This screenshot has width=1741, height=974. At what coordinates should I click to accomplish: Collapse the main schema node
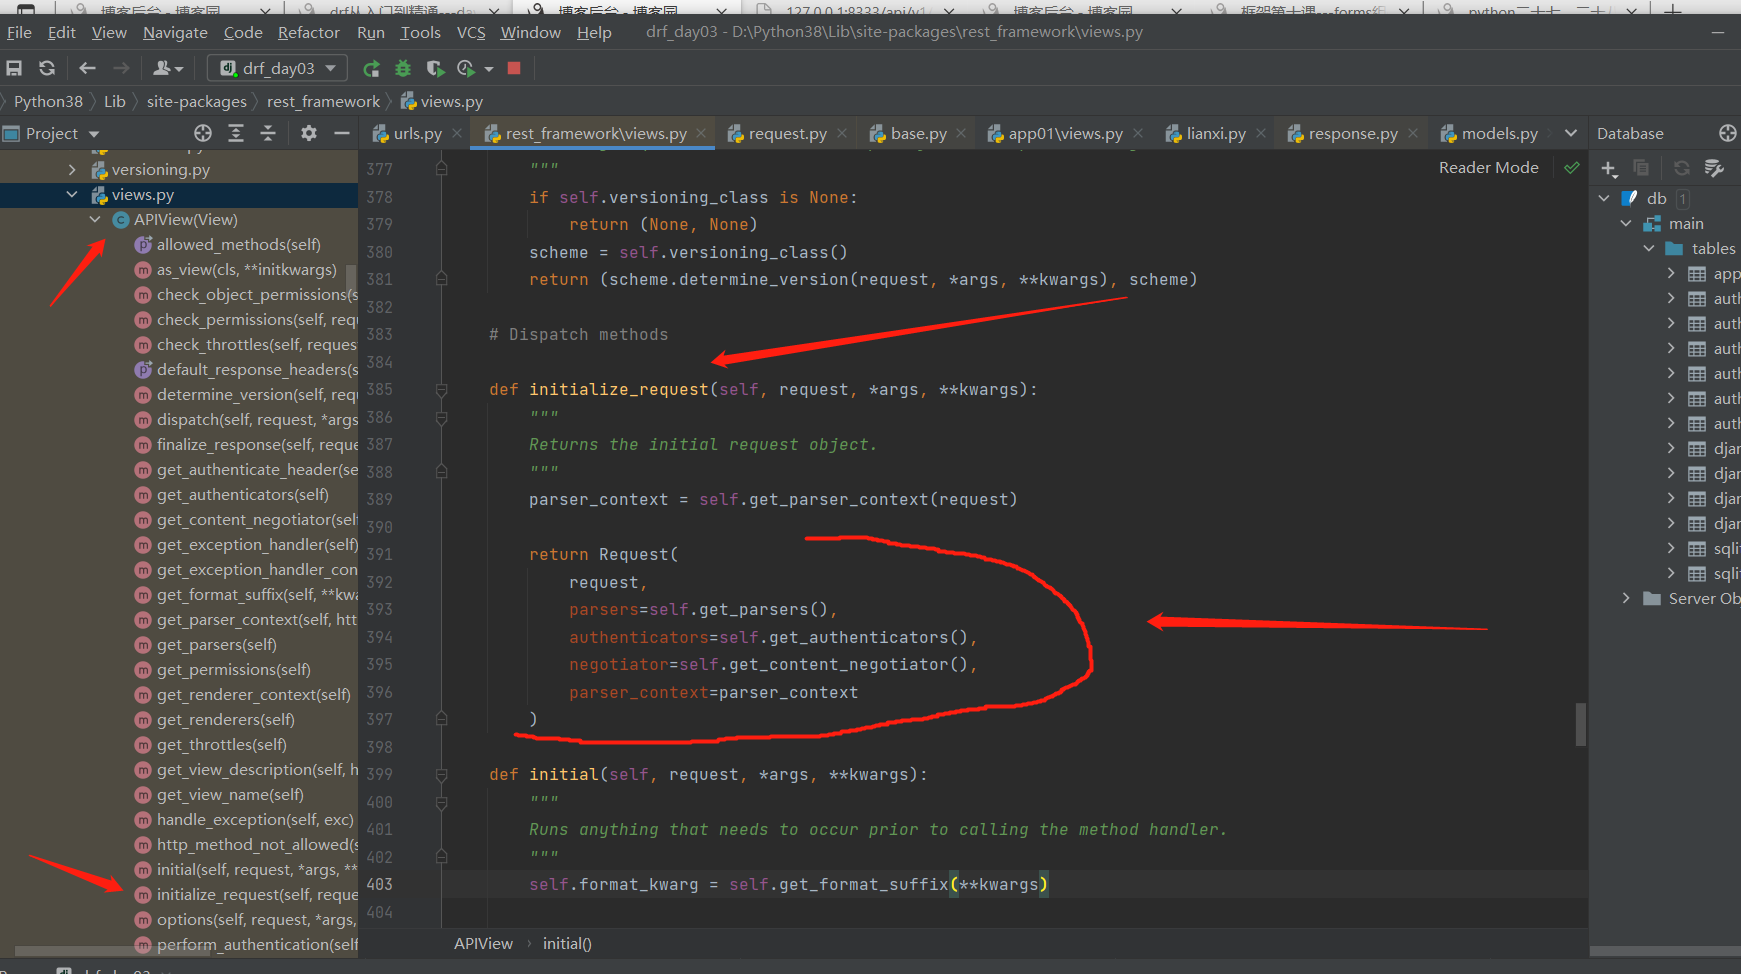(x=1626, y=223)
